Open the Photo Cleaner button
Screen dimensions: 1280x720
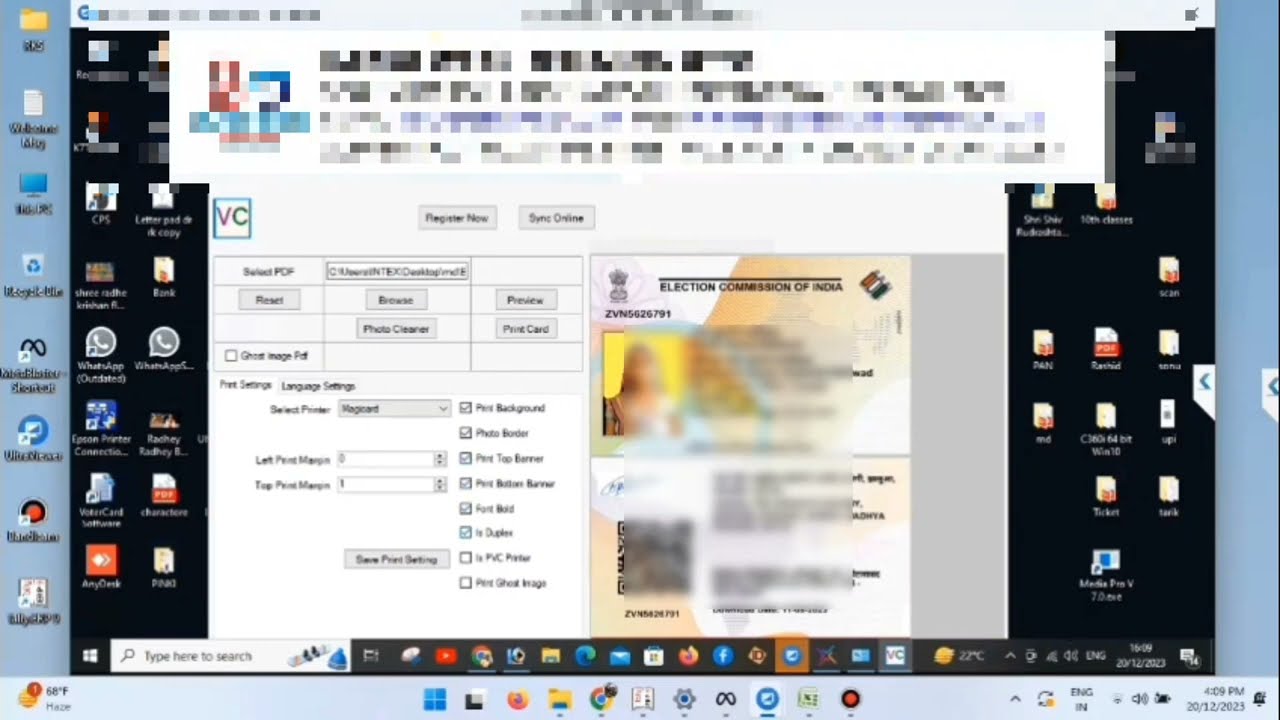click(396, 329)
